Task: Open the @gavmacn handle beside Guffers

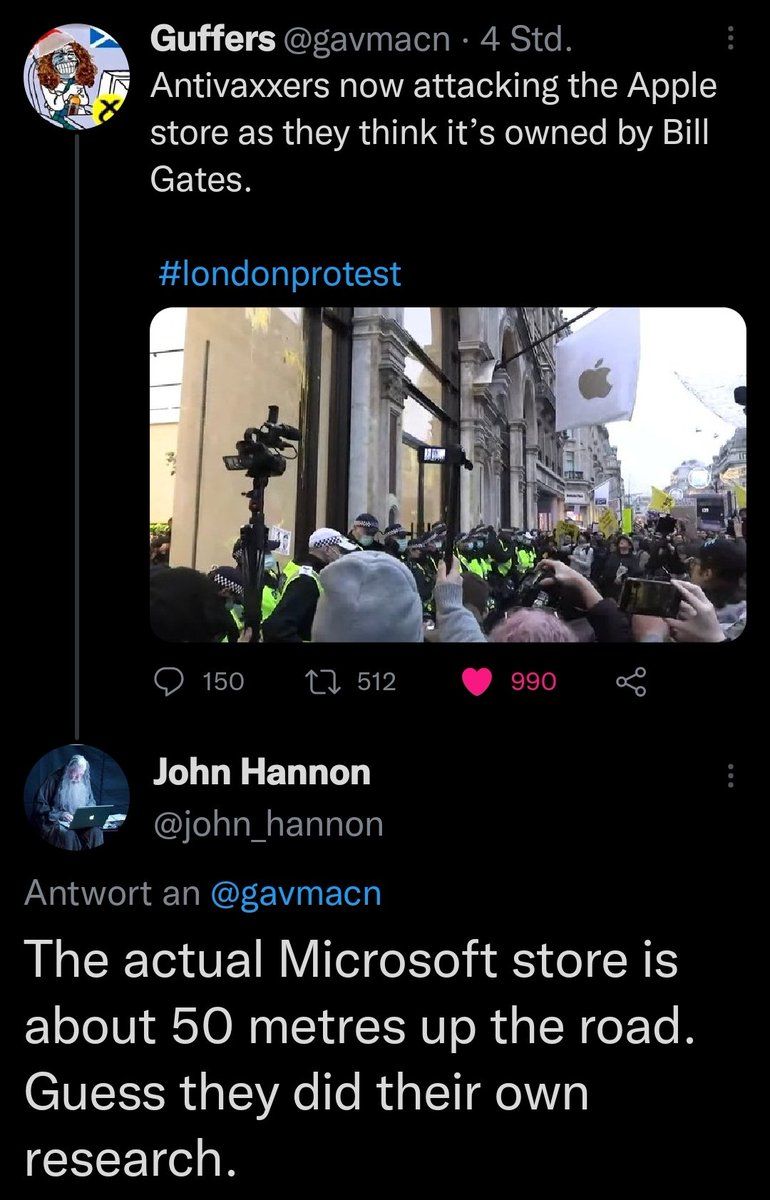Action: 366,40
